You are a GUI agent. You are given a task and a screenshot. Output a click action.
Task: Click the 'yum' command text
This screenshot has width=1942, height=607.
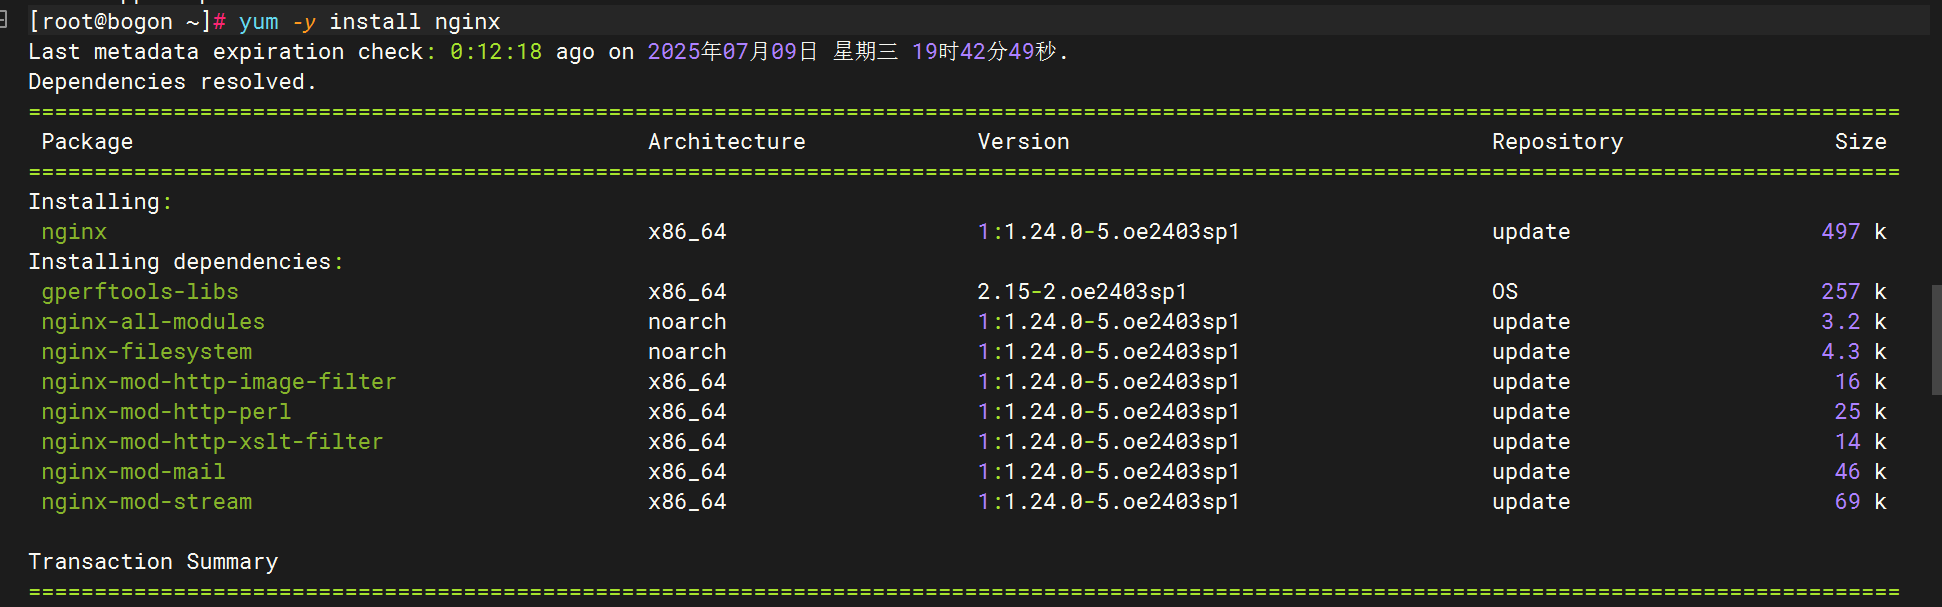coord(259,22)
